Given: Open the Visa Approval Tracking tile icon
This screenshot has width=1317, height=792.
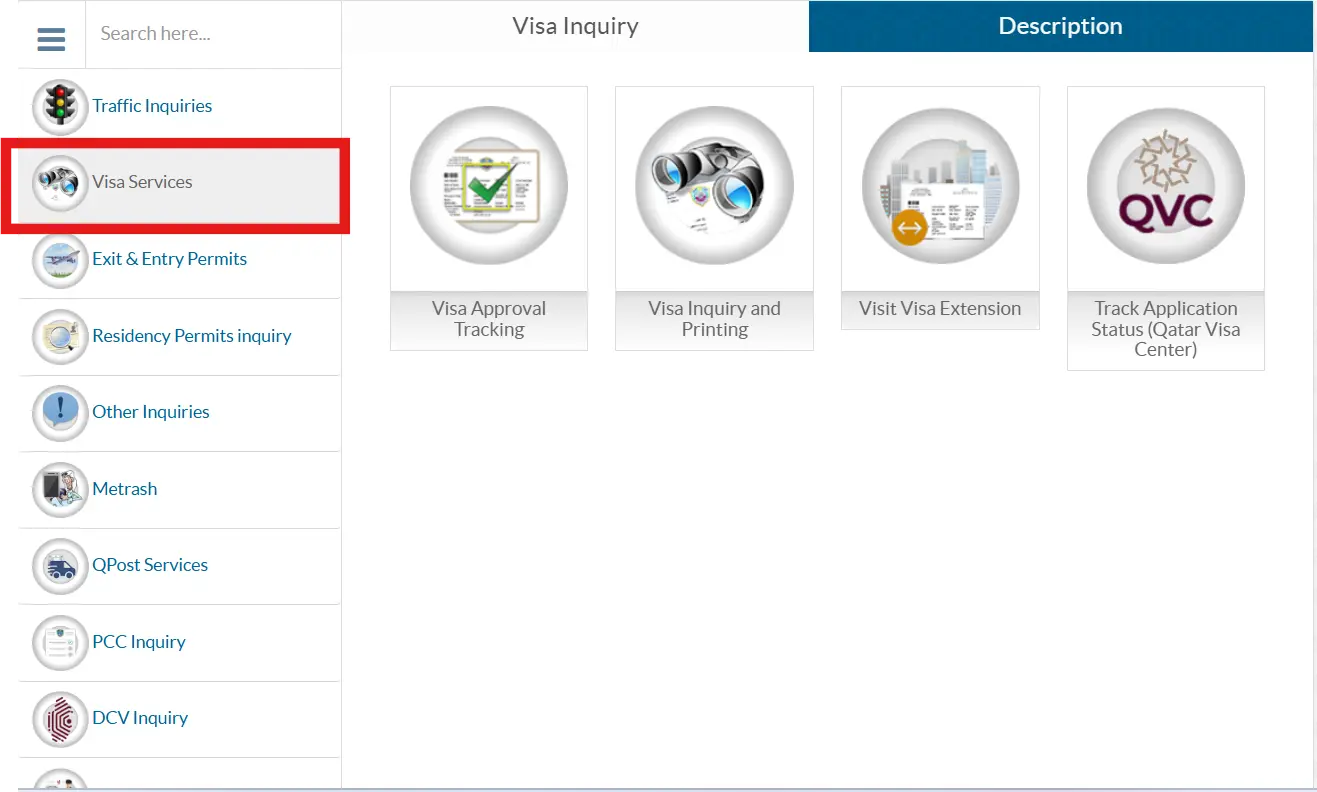Looking at the screenshot, I should coord(488,186).
